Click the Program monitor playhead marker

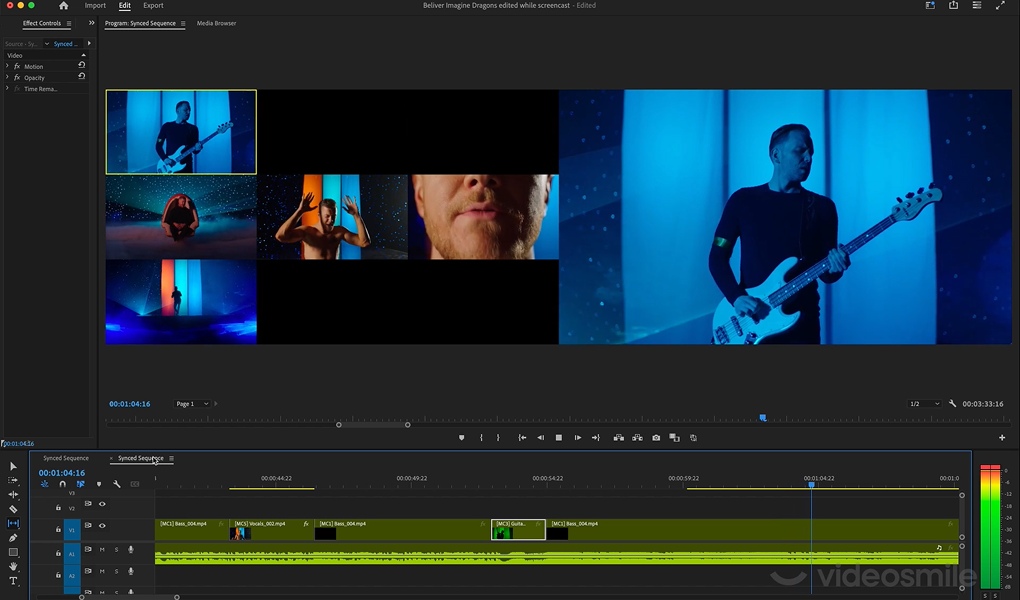[763, 418]
